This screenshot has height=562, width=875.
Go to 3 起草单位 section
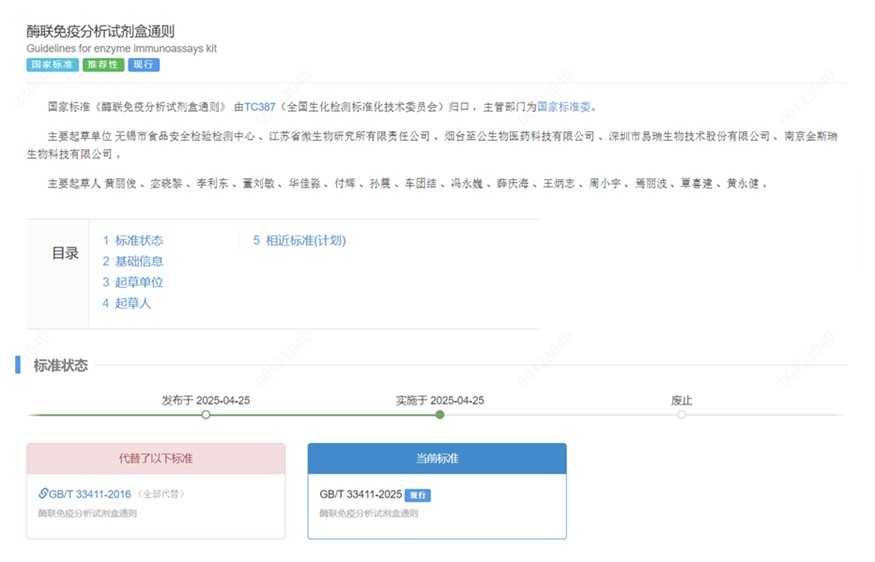[x=132, y=282]
